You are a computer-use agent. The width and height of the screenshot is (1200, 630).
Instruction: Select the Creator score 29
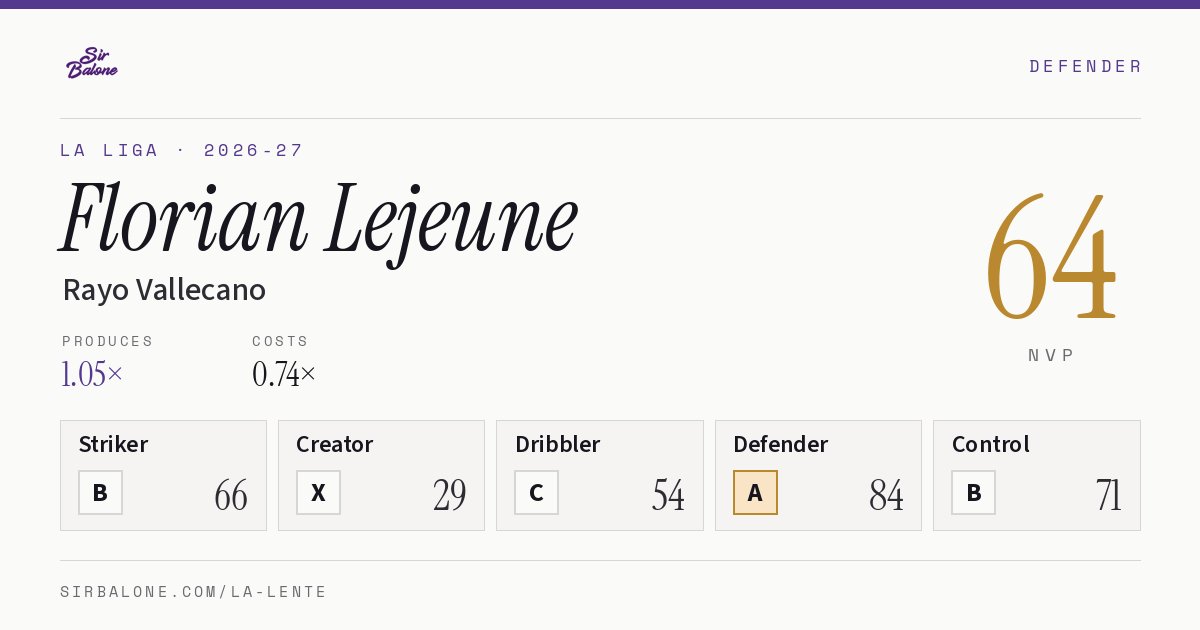[x=449, y=495]
